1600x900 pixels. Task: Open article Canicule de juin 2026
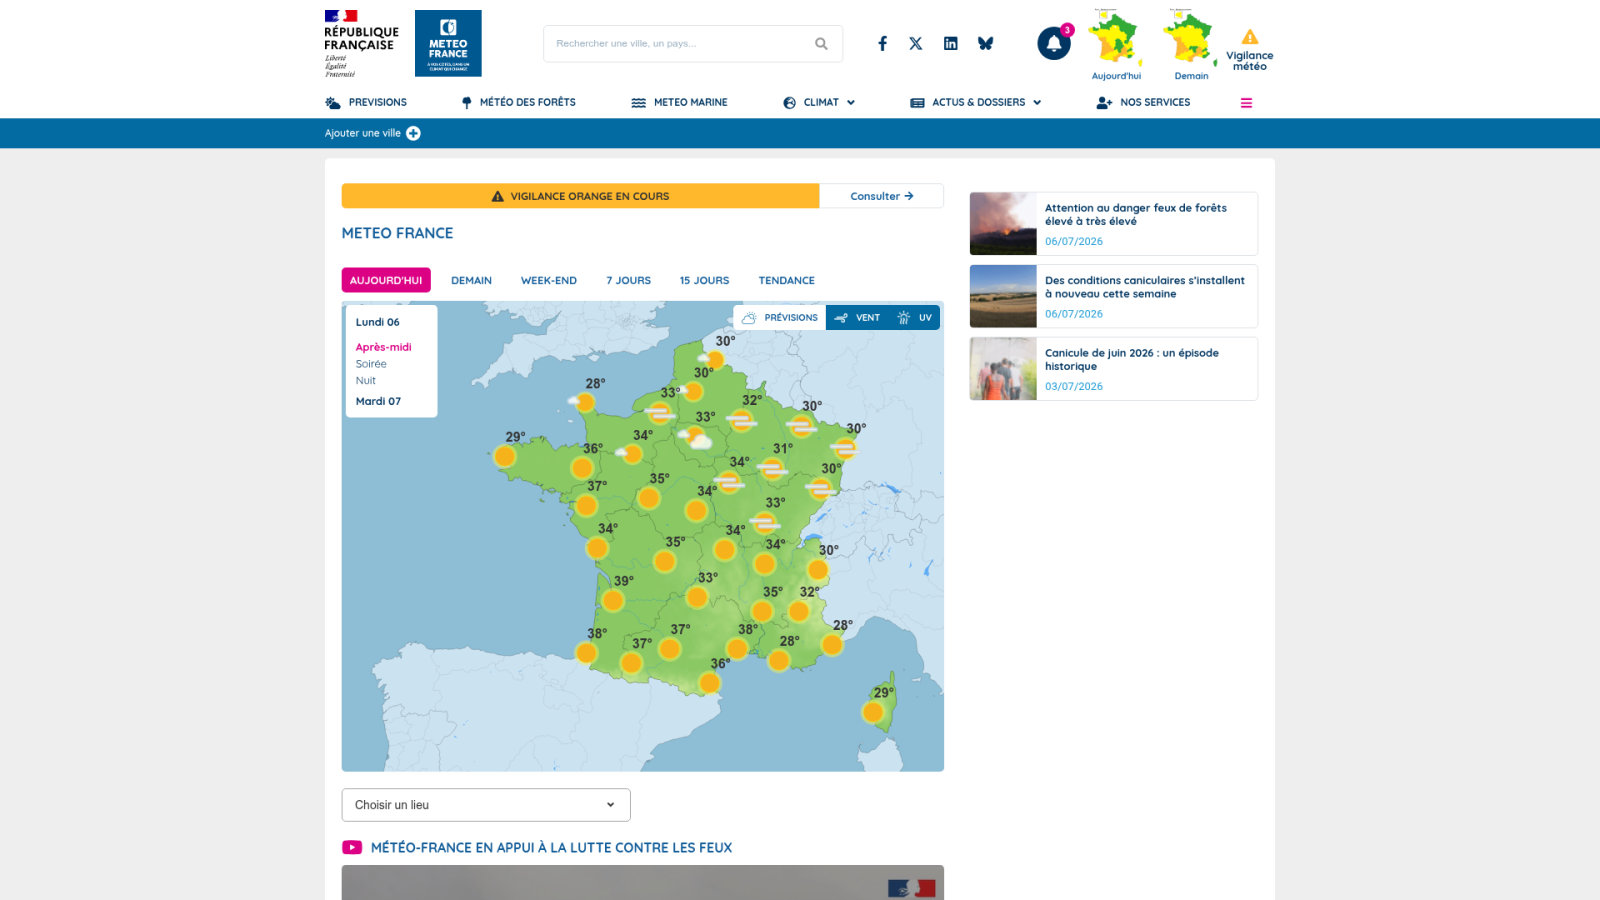click(1132, 359)
